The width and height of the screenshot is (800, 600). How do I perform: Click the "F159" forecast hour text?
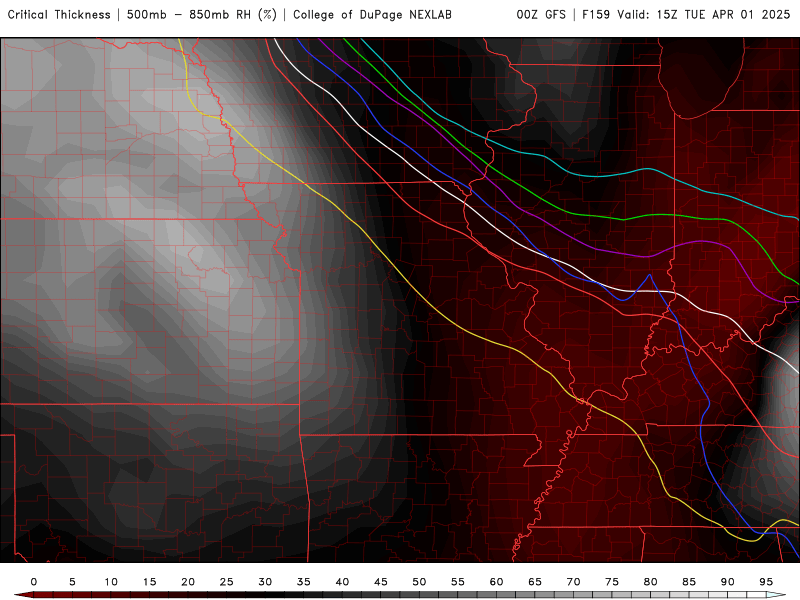tap(596, 15)
